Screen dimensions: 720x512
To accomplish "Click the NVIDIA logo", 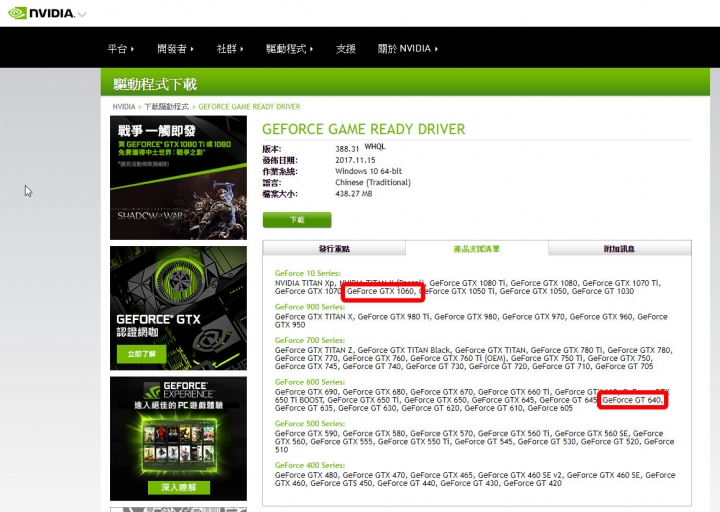I will (x=41, y=13).
